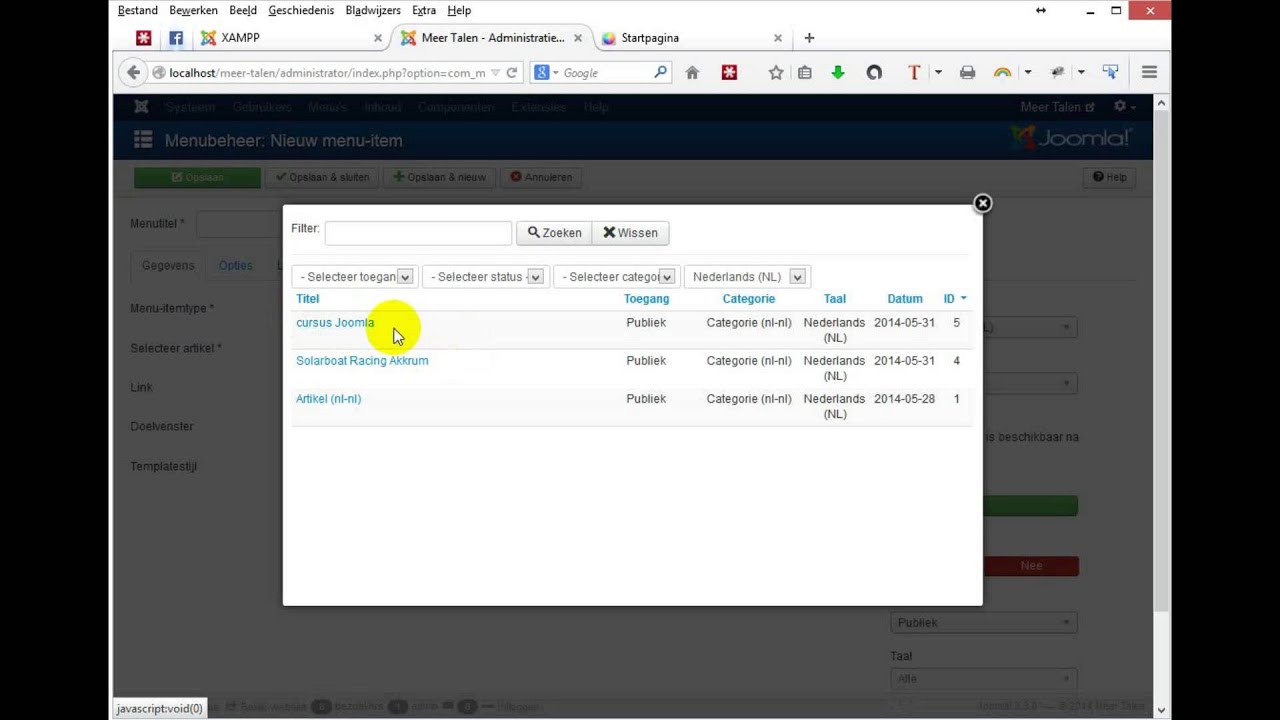Sort the list by Titel
Screen dimensions: 1280x720
307,299
